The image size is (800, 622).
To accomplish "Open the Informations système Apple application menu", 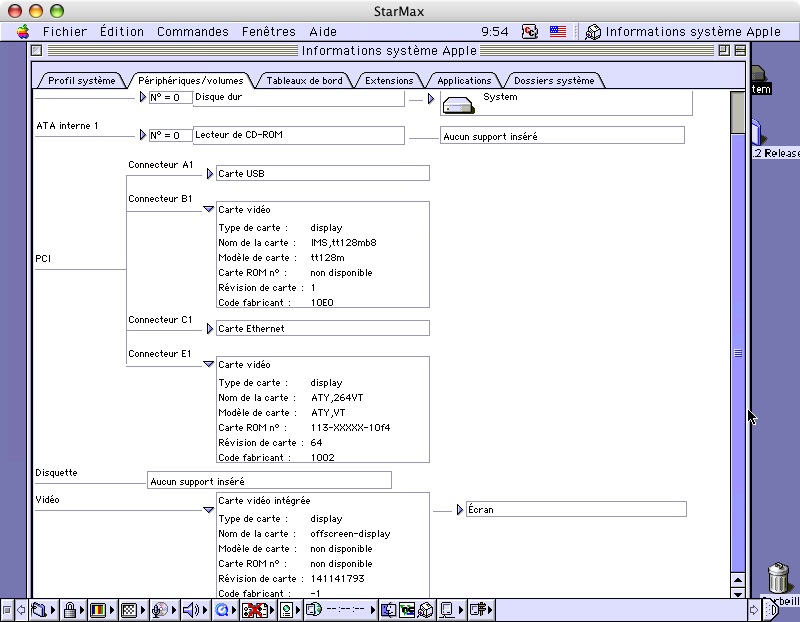I will pos(683,32).
